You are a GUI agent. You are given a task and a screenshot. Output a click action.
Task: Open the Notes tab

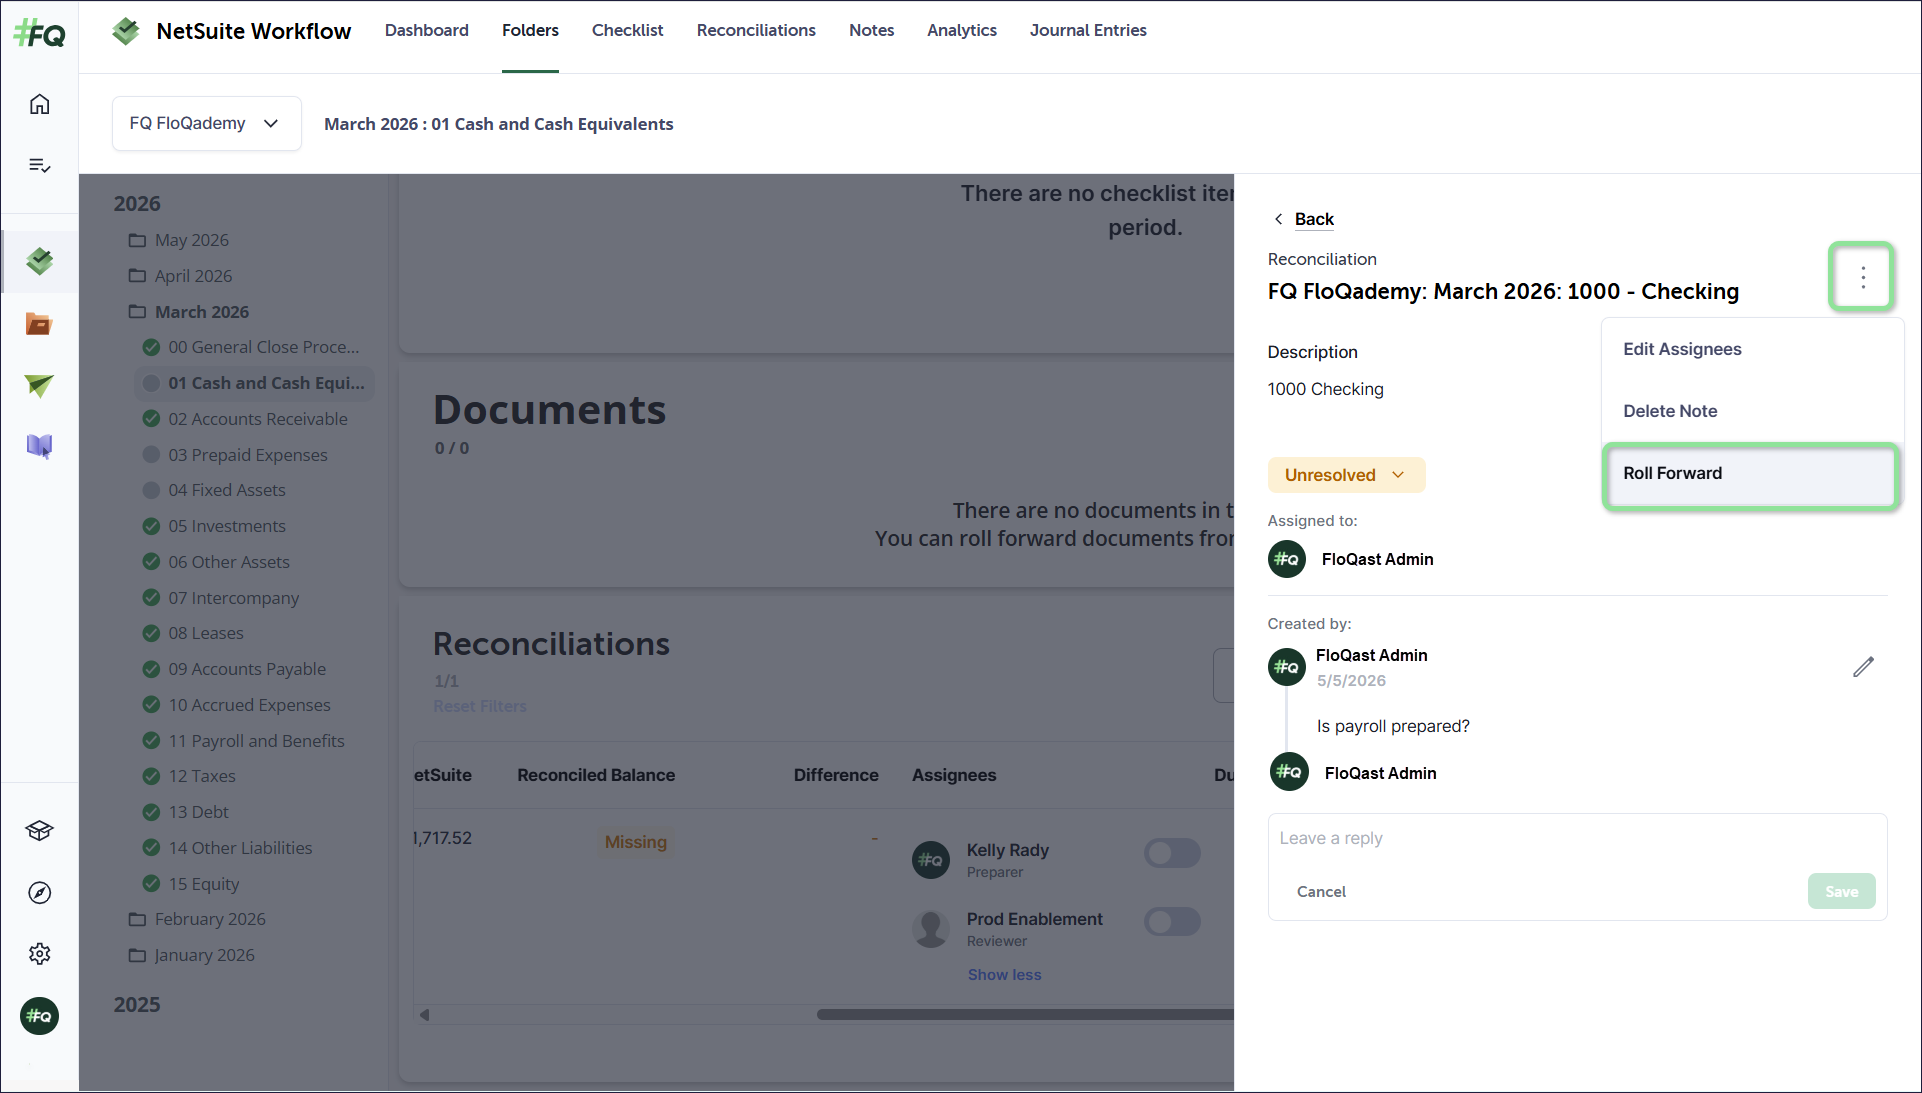(871, 30)
